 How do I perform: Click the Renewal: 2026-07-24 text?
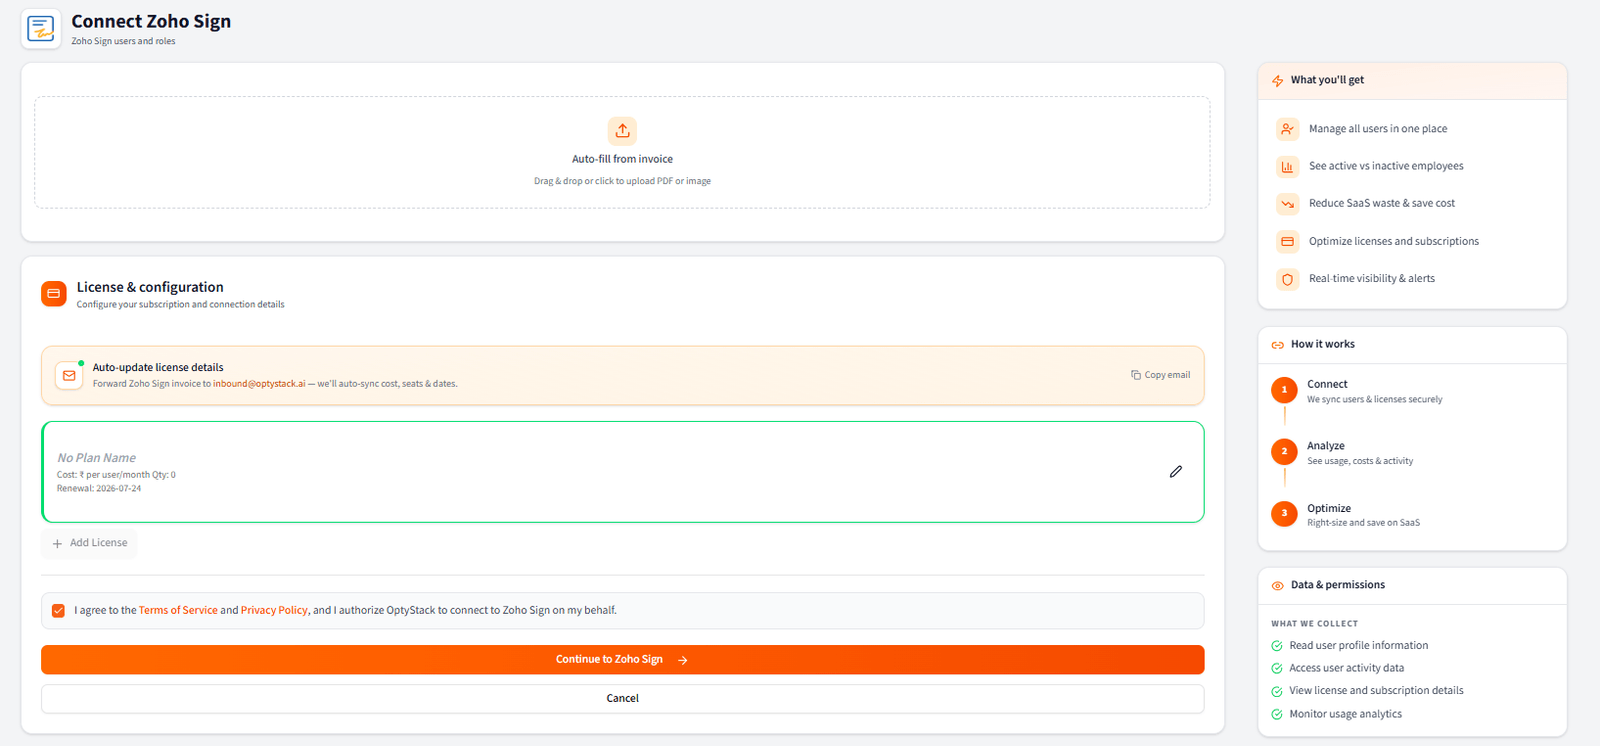(x=99, y=489)
